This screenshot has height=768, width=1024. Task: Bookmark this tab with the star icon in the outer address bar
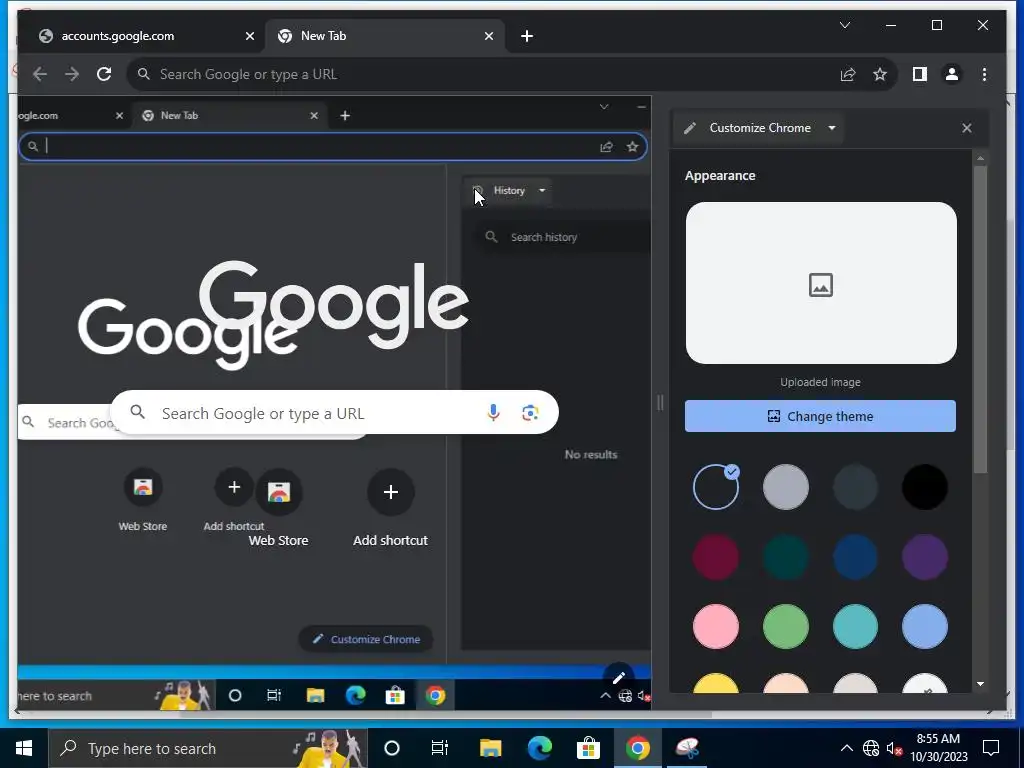pyautogui.click(x=880, y=74)
